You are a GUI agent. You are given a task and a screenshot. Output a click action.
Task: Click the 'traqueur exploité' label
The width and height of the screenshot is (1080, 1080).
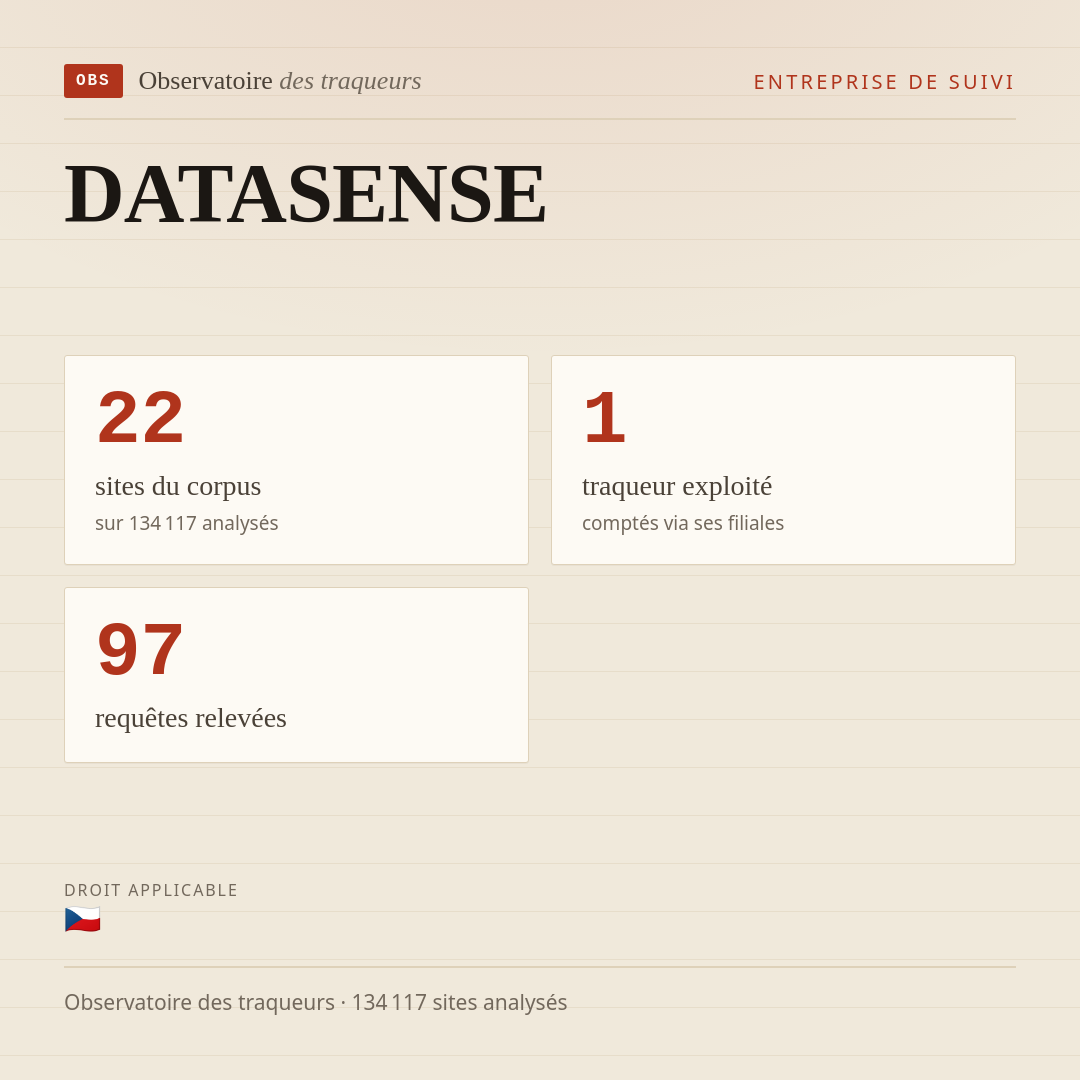pos(677,486)
